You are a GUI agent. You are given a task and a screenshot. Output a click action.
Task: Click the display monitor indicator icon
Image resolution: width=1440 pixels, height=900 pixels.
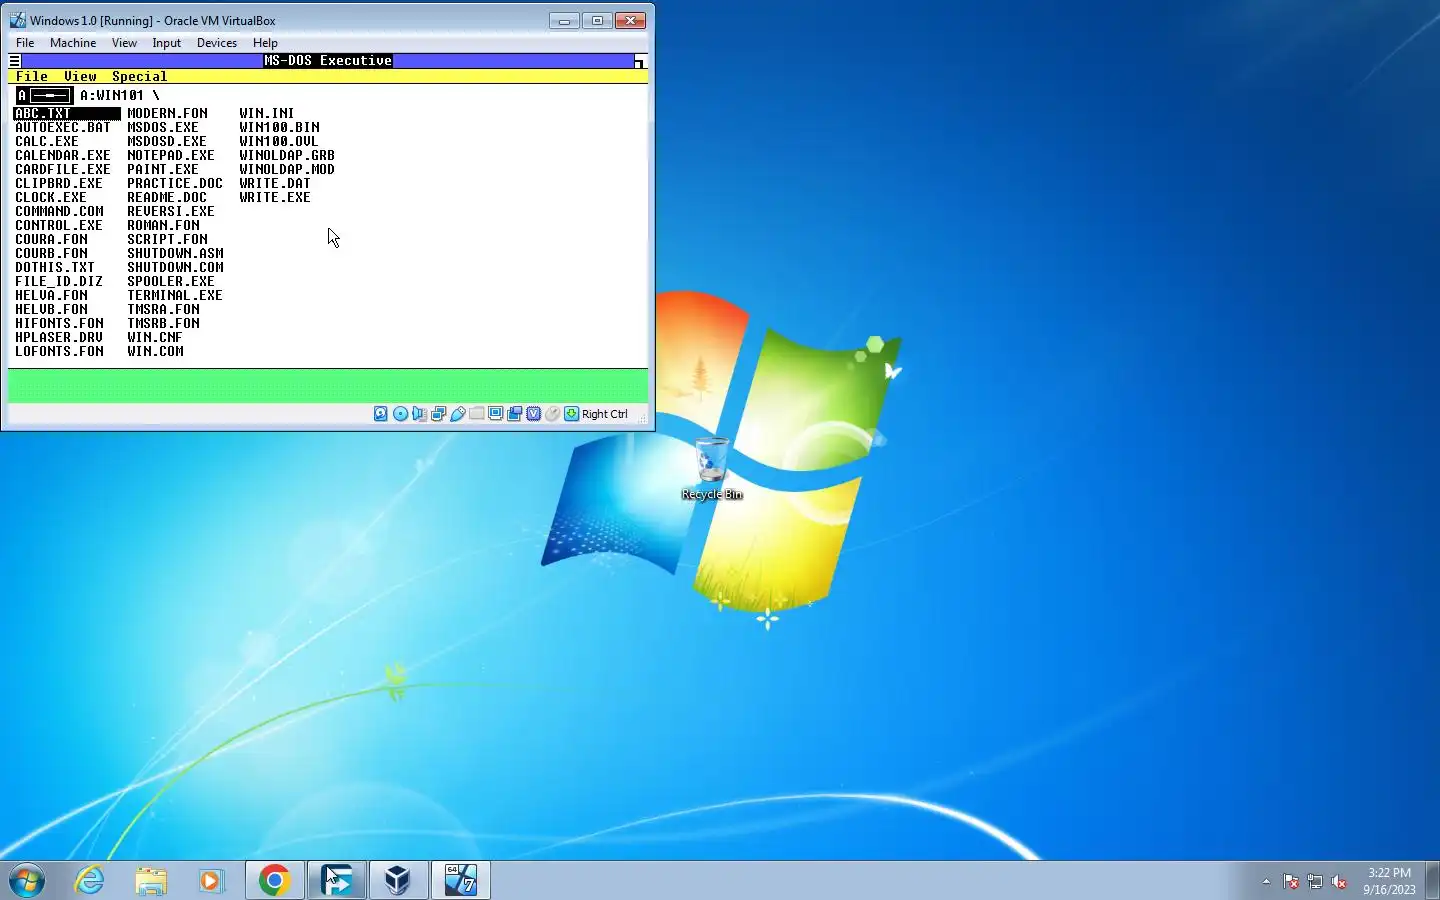coord(495,414)
